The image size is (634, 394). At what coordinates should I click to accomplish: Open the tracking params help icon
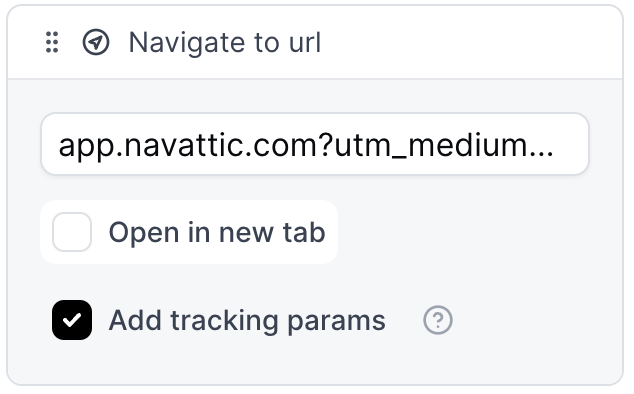[x=438, y=320]
